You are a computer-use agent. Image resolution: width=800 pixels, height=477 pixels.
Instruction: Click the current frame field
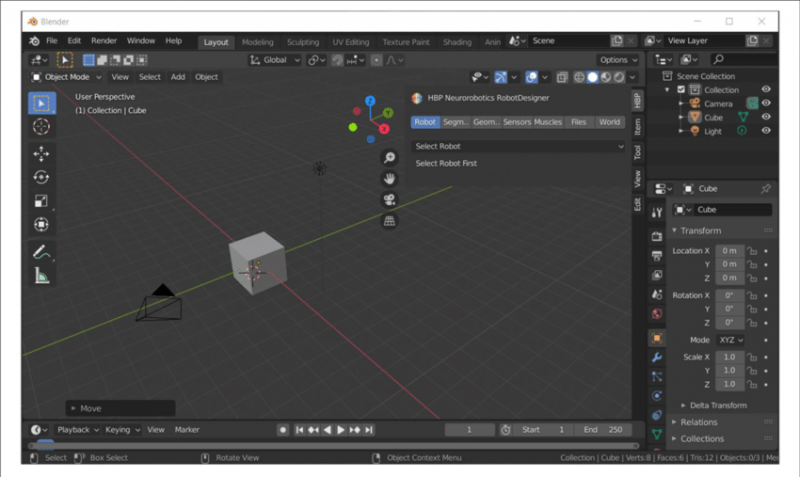(x=469, y=430)
